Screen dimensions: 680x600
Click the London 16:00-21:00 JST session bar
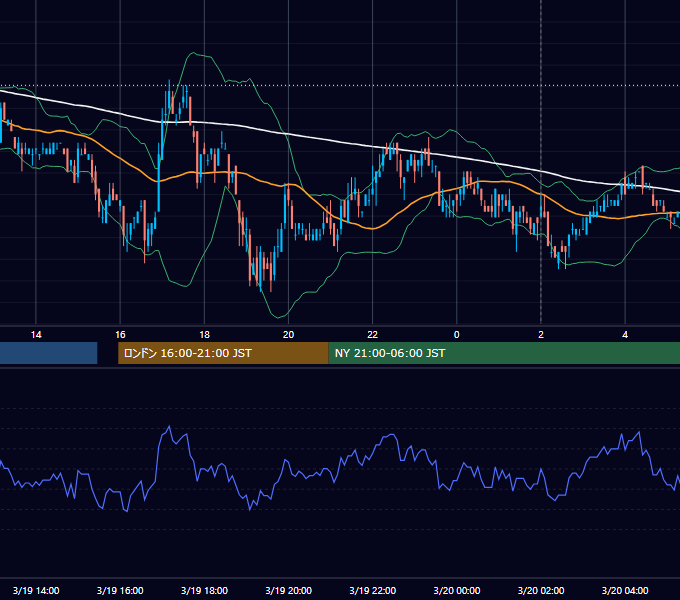[223, 353]
